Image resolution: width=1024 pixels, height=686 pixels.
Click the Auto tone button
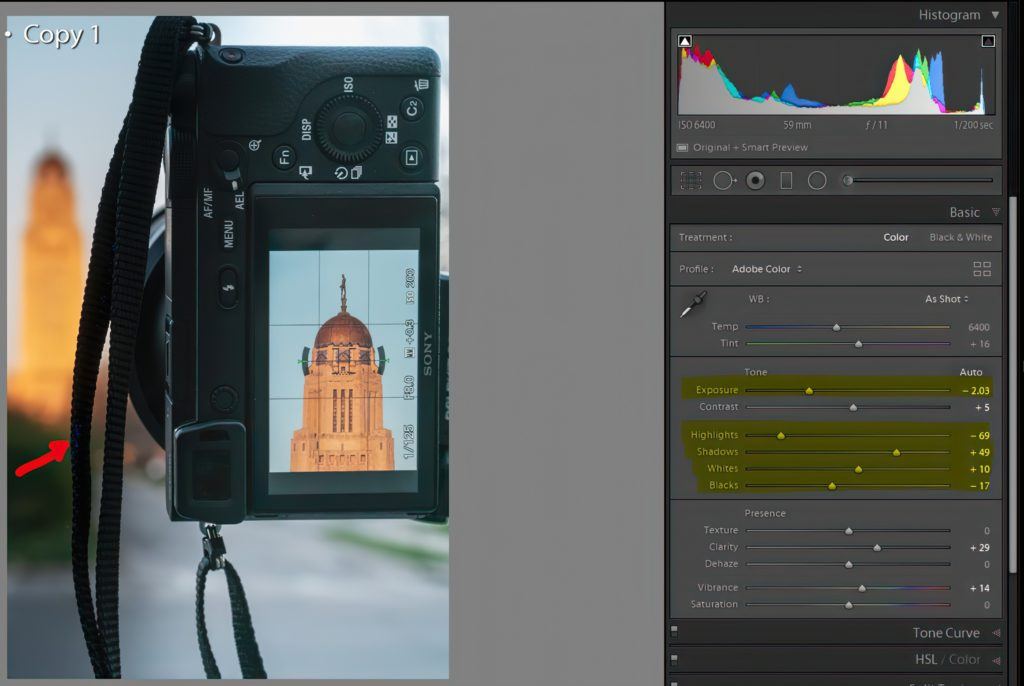970,372
